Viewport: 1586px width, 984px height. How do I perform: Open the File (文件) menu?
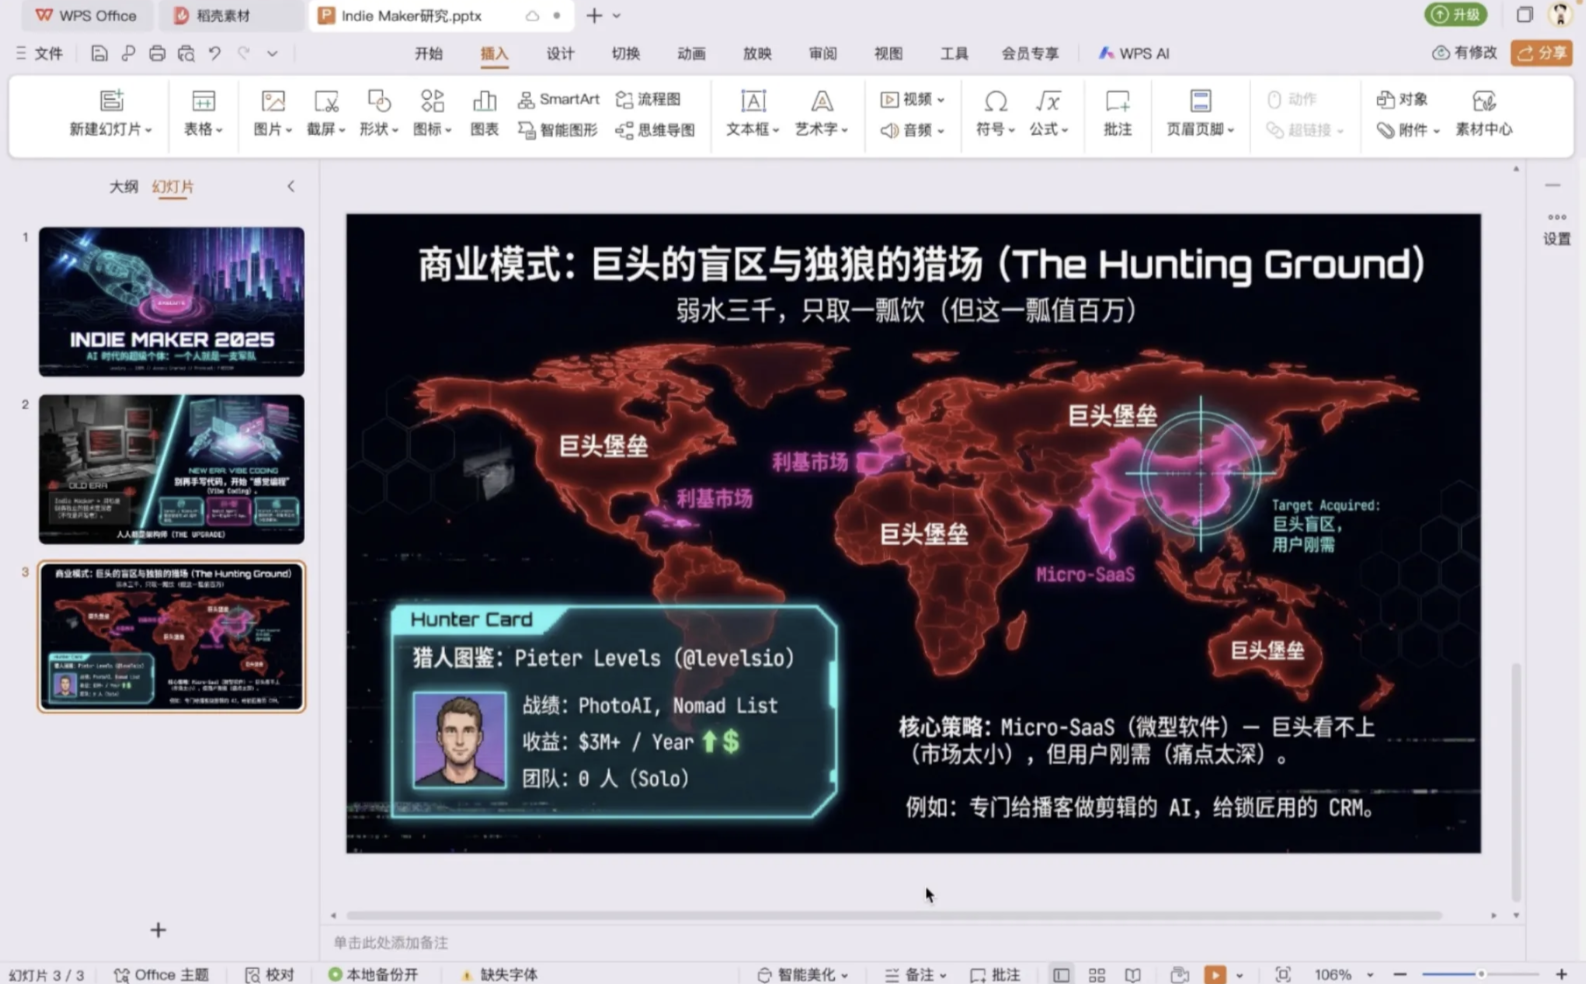point(39,54)
